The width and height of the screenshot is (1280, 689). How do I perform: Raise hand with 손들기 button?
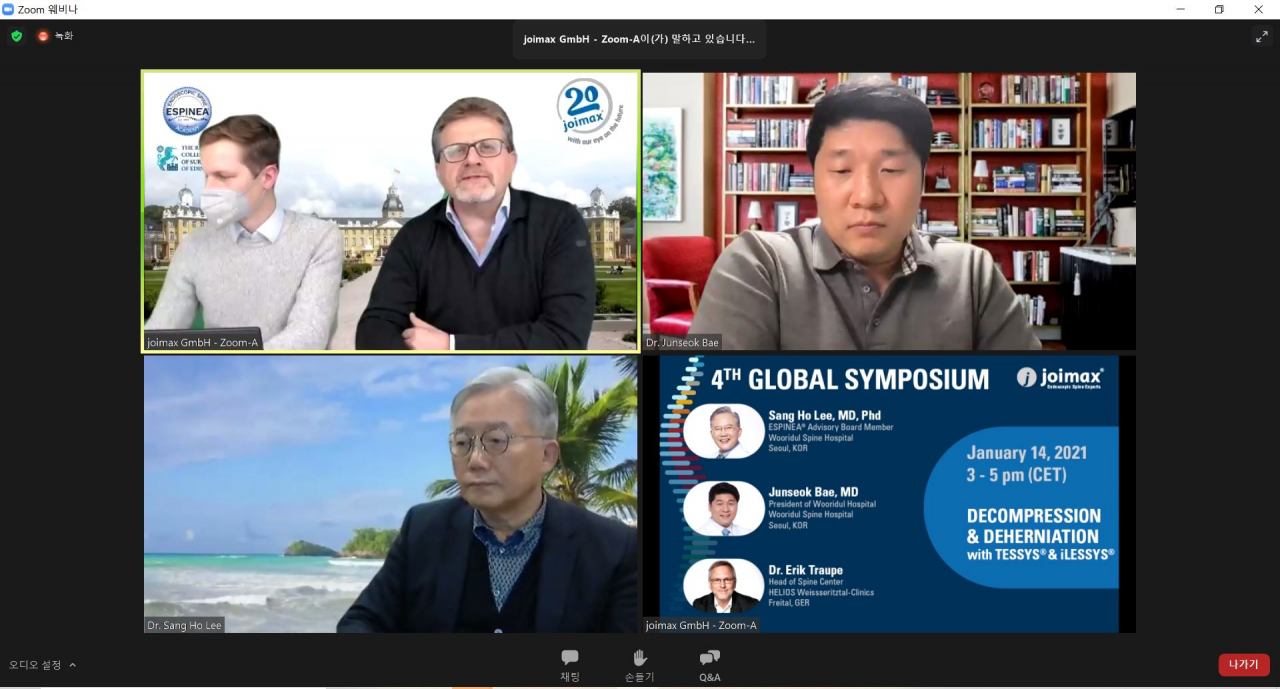coord(640,665)
